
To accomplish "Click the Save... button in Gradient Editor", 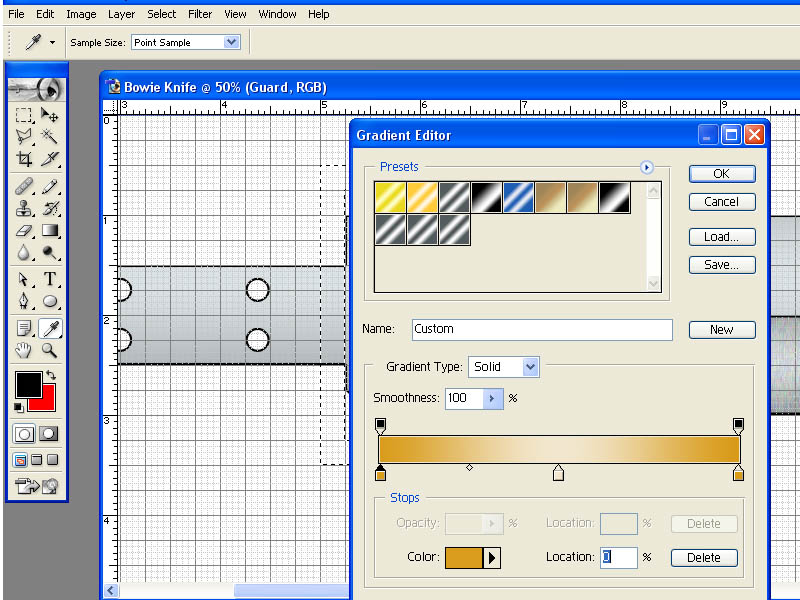I will coord(722,265).
